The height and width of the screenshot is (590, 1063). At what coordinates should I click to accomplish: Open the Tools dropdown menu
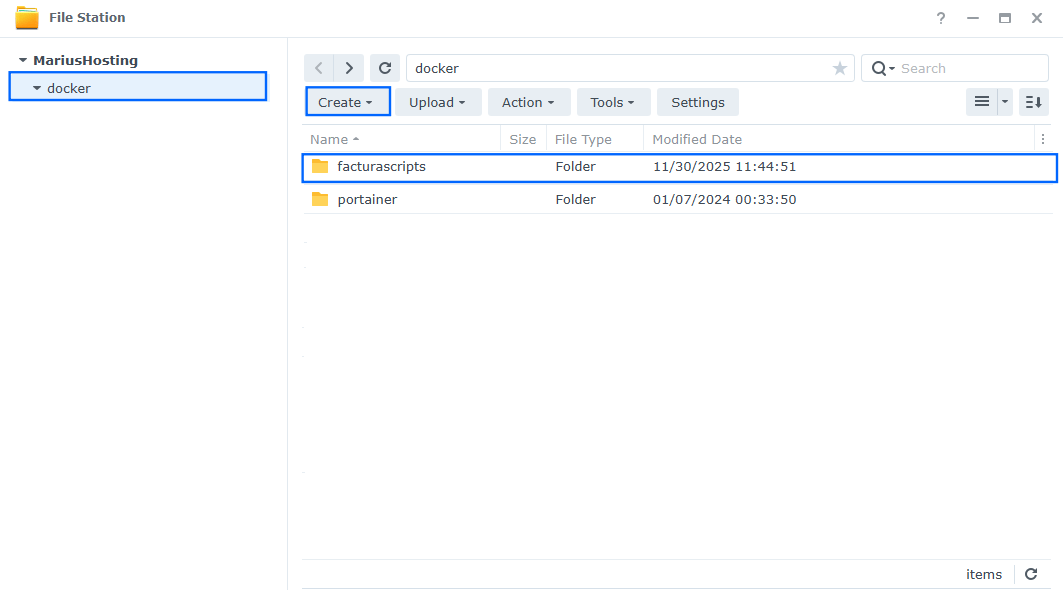pyautogui.click(x=613, y=102)
